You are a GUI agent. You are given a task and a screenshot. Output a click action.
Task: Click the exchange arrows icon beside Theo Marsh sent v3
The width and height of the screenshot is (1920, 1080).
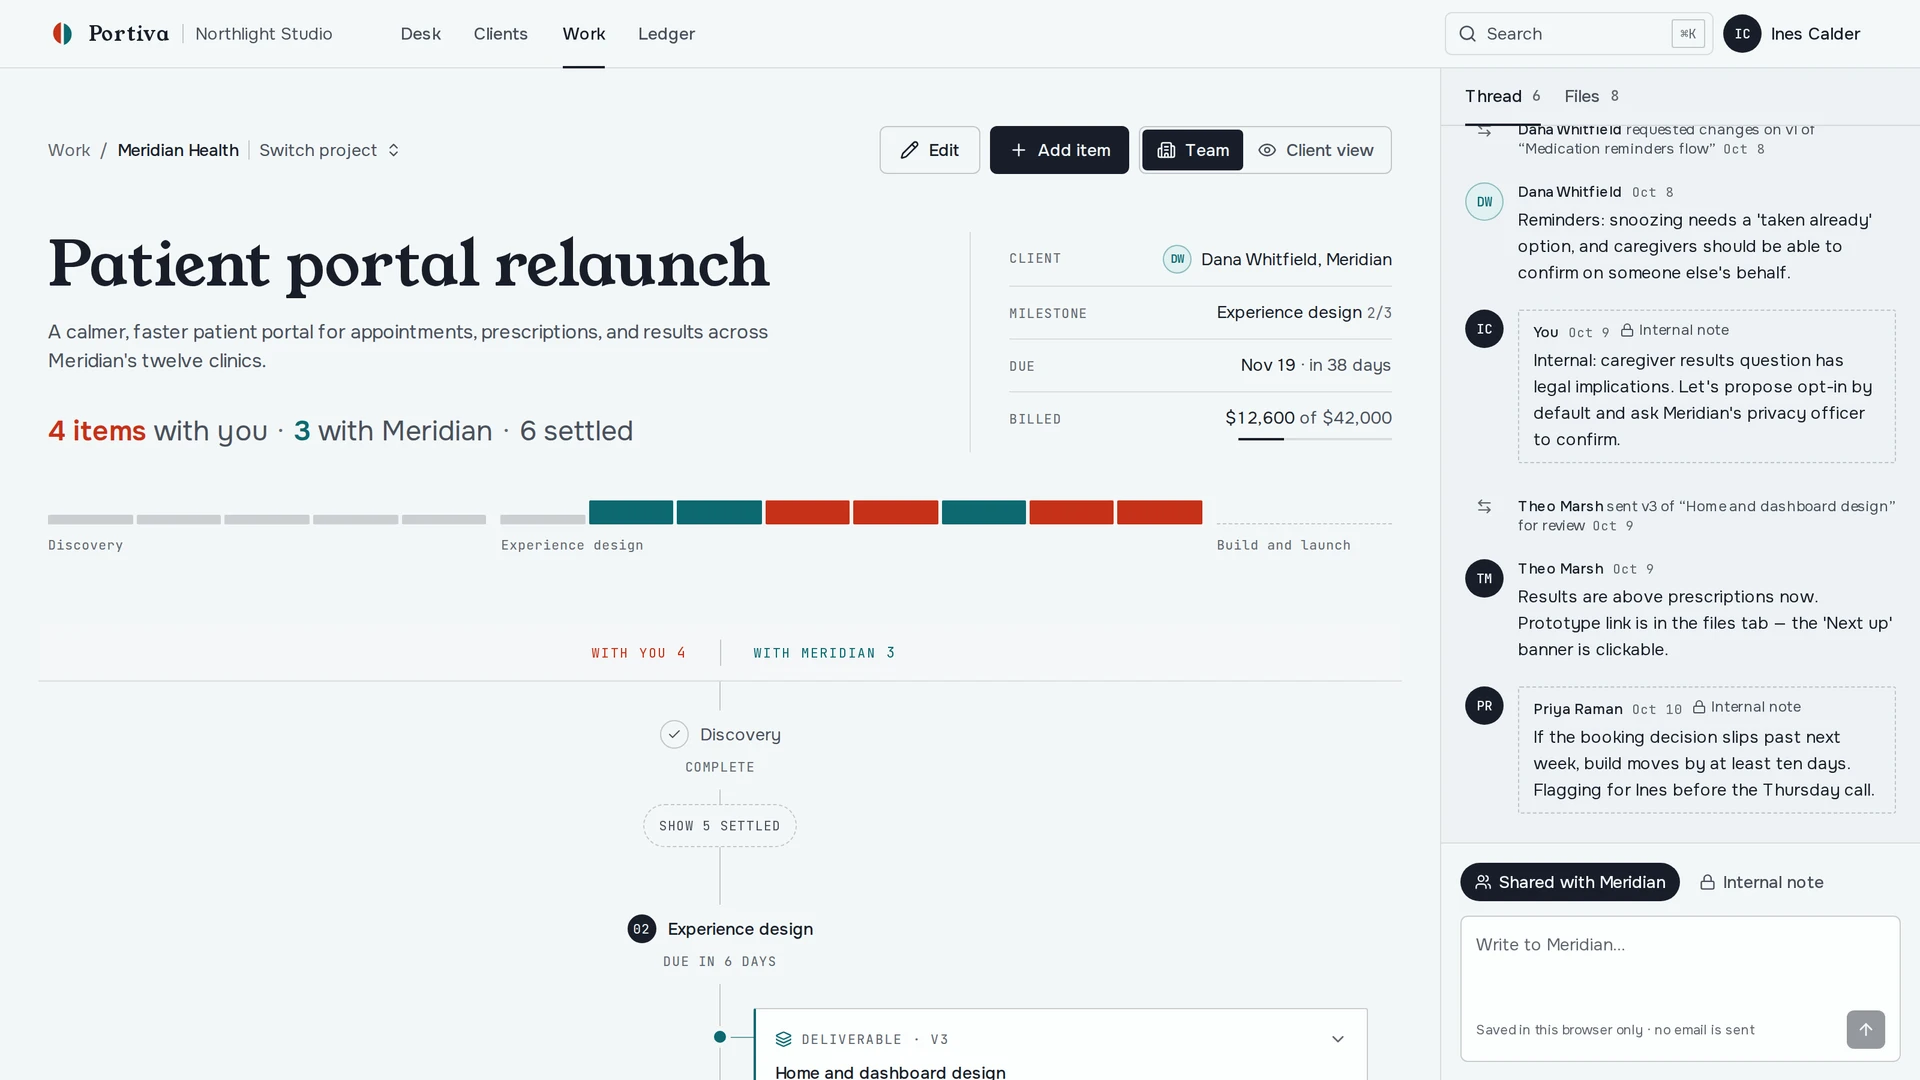pyautogui.click(x=1484, y=506)
